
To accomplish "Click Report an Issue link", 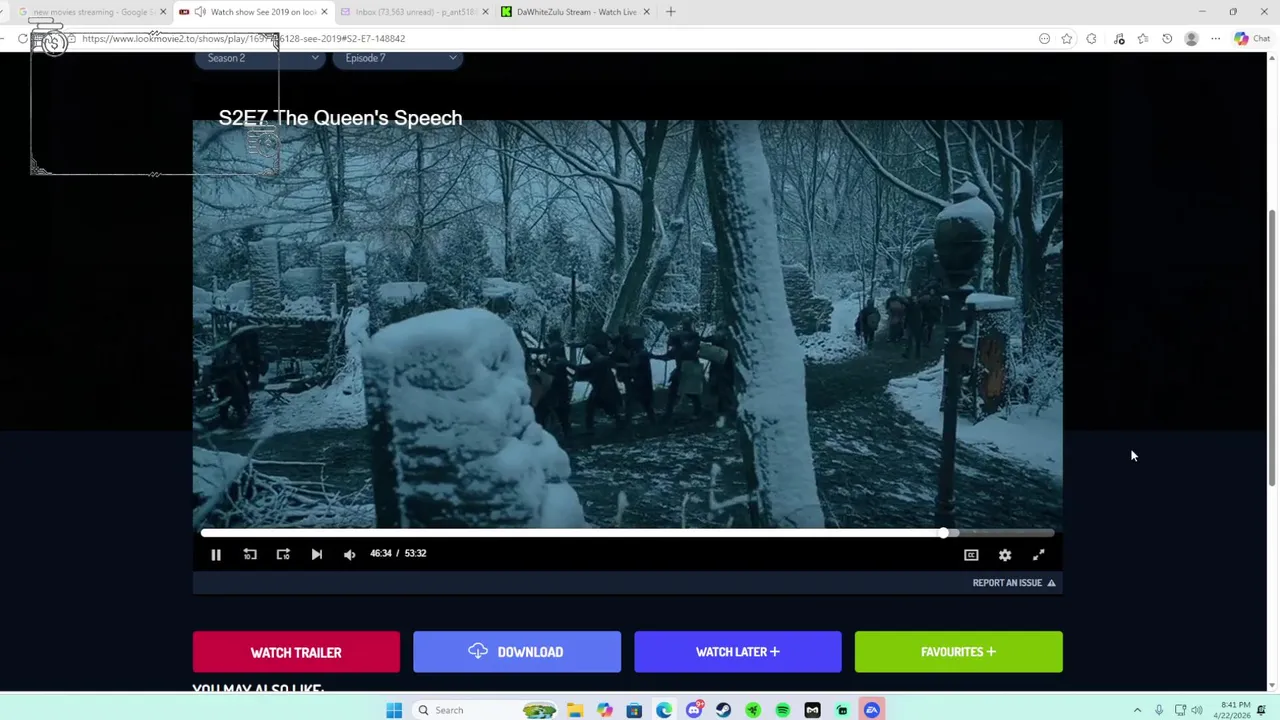I will [x=1014, y=583].
